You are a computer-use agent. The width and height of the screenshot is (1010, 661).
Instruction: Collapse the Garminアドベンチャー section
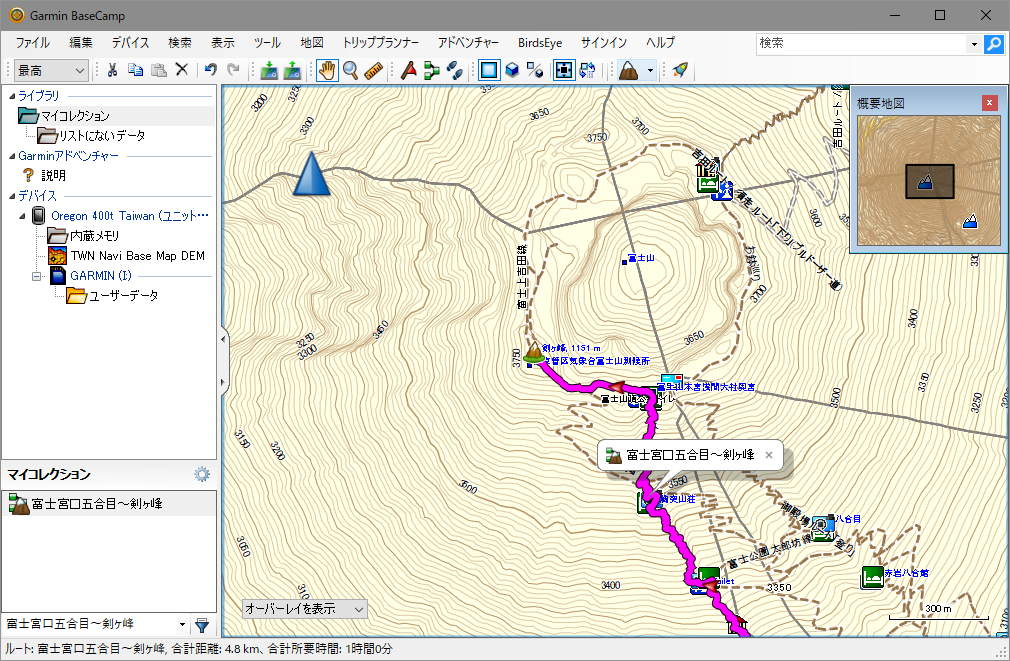[12, 156]
